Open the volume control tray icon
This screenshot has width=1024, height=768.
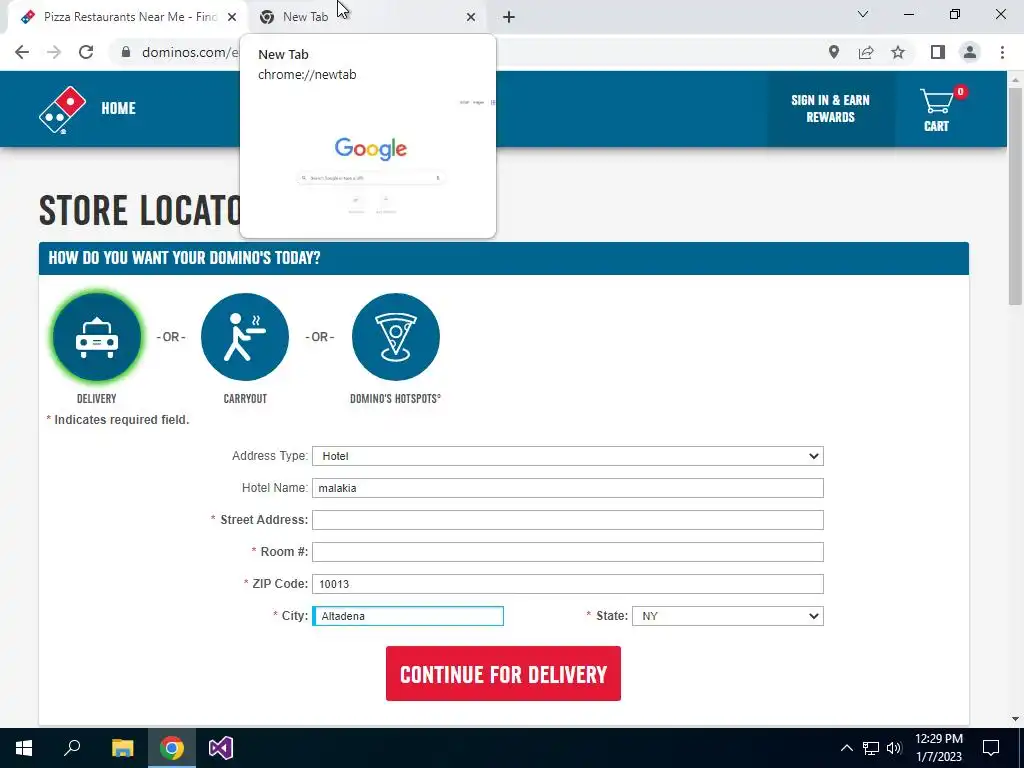894,748
